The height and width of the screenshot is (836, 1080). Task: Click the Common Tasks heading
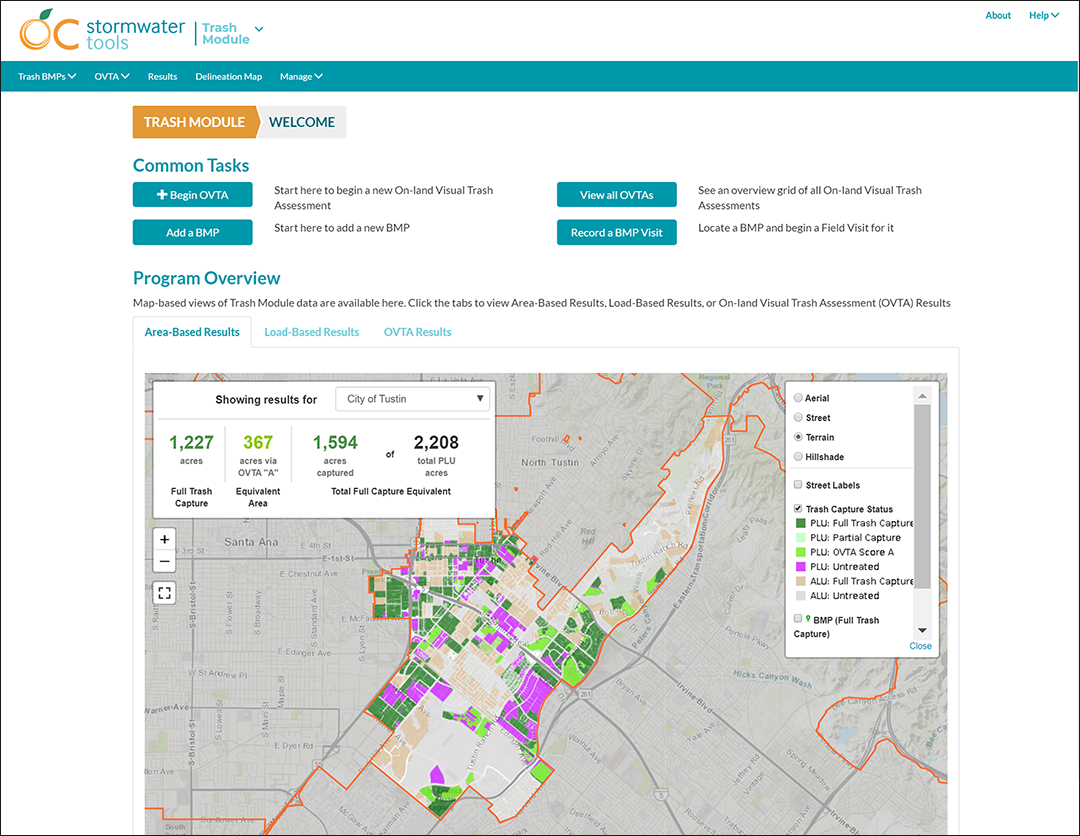pyautogui.click(x=191, y=165)
